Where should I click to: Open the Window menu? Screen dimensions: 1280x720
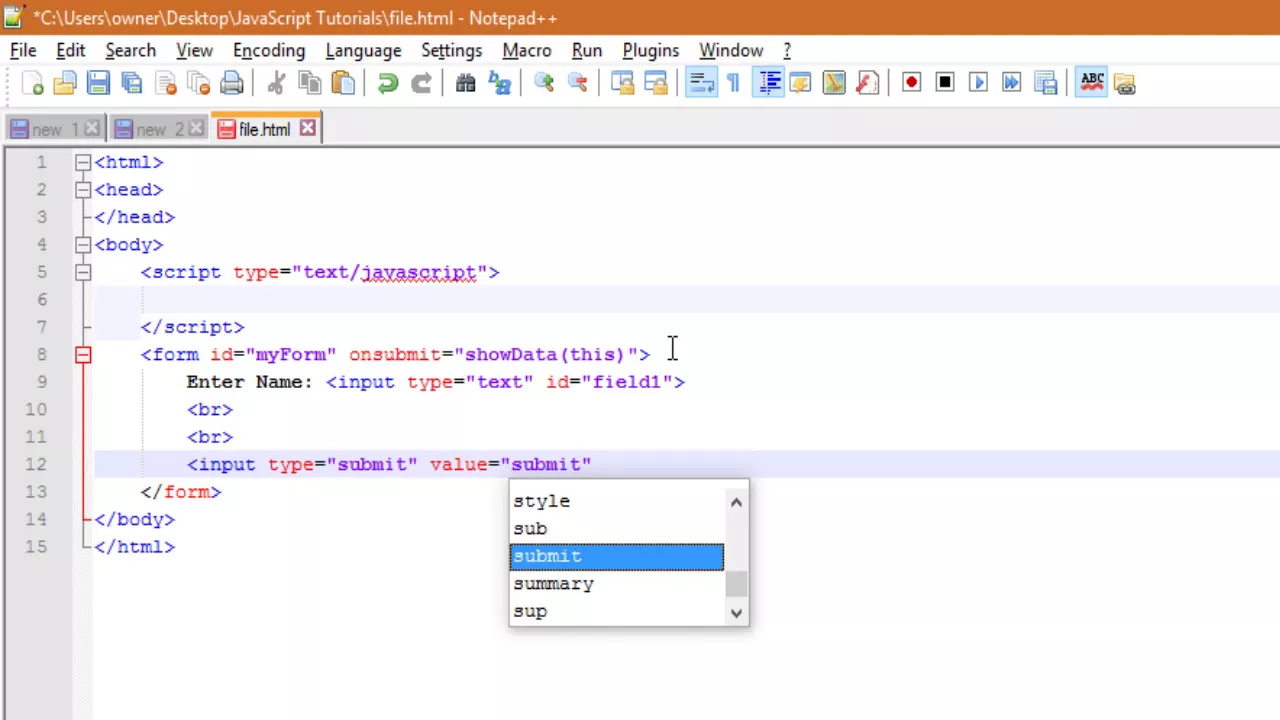tap(730, 50)
